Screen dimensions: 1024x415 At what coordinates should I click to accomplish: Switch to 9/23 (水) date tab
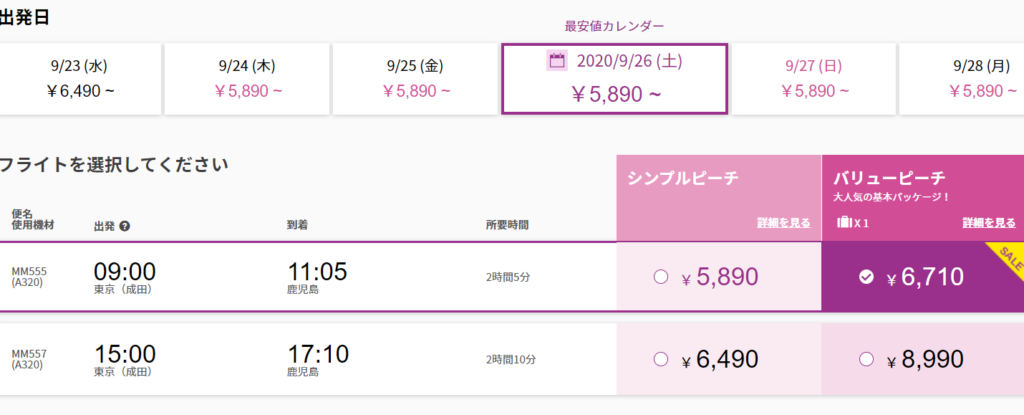pyautogui.click(x=78, y=78)
